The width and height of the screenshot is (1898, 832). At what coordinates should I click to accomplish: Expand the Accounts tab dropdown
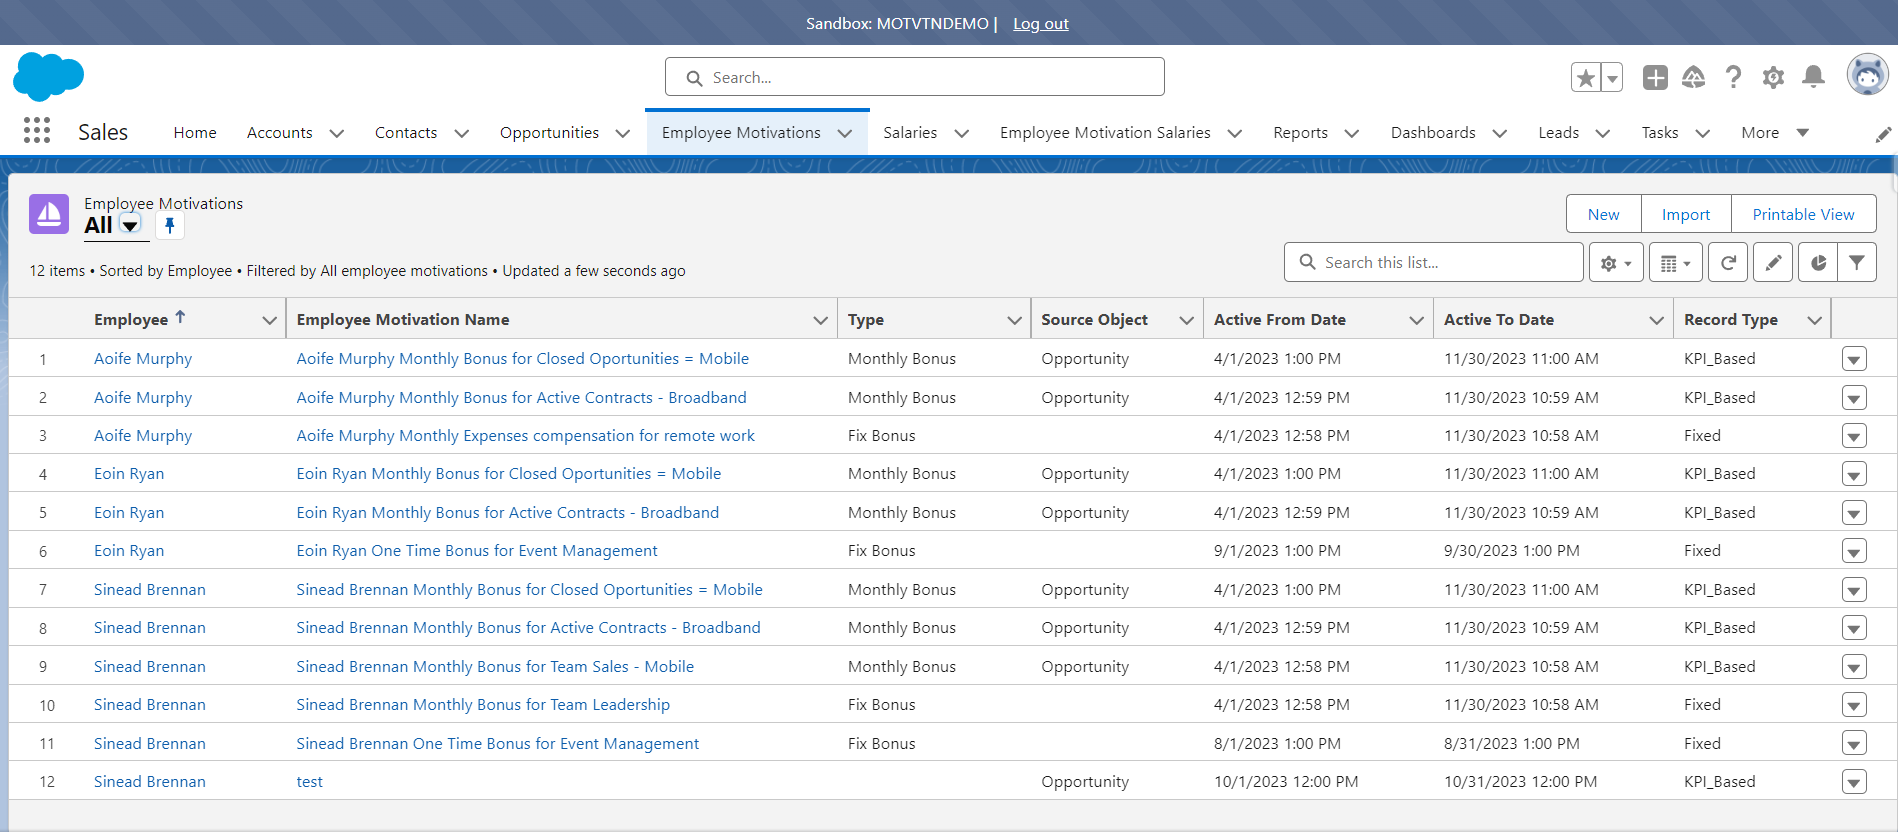[337, 133]
